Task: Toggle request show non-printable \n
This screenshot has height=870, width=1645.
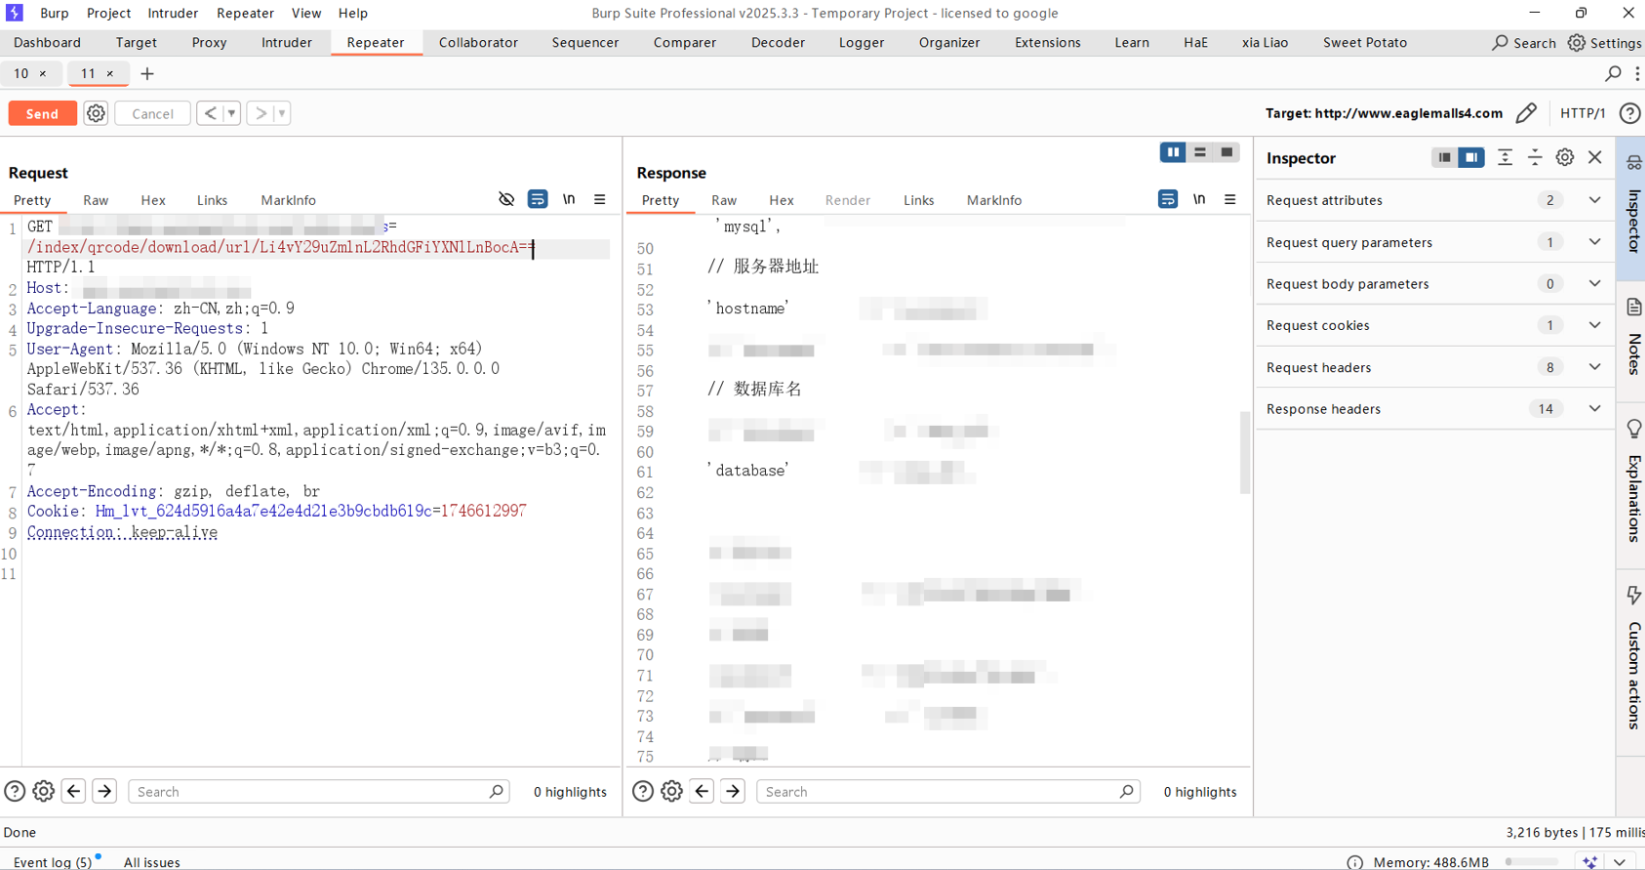Action: (x=569, y=199)
